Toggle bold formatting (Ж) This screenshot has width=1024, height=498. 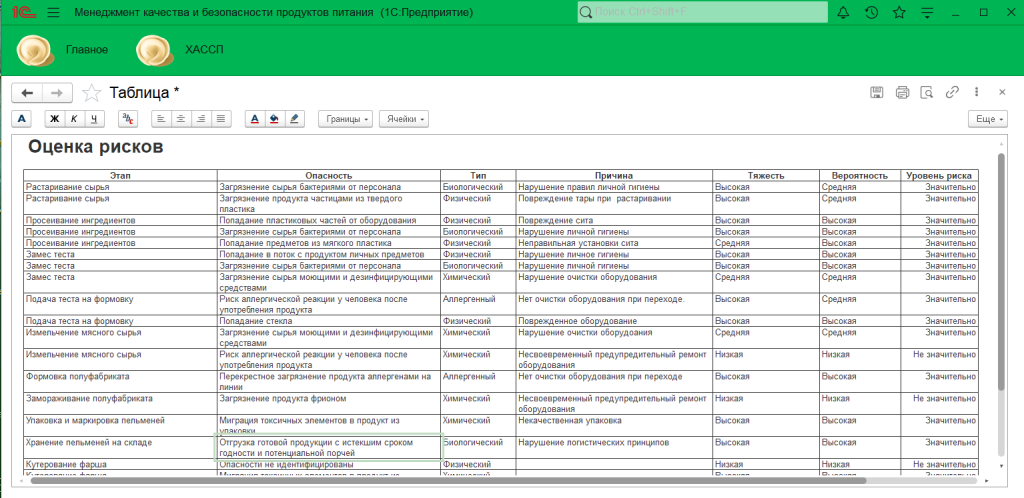coord(56,119)
